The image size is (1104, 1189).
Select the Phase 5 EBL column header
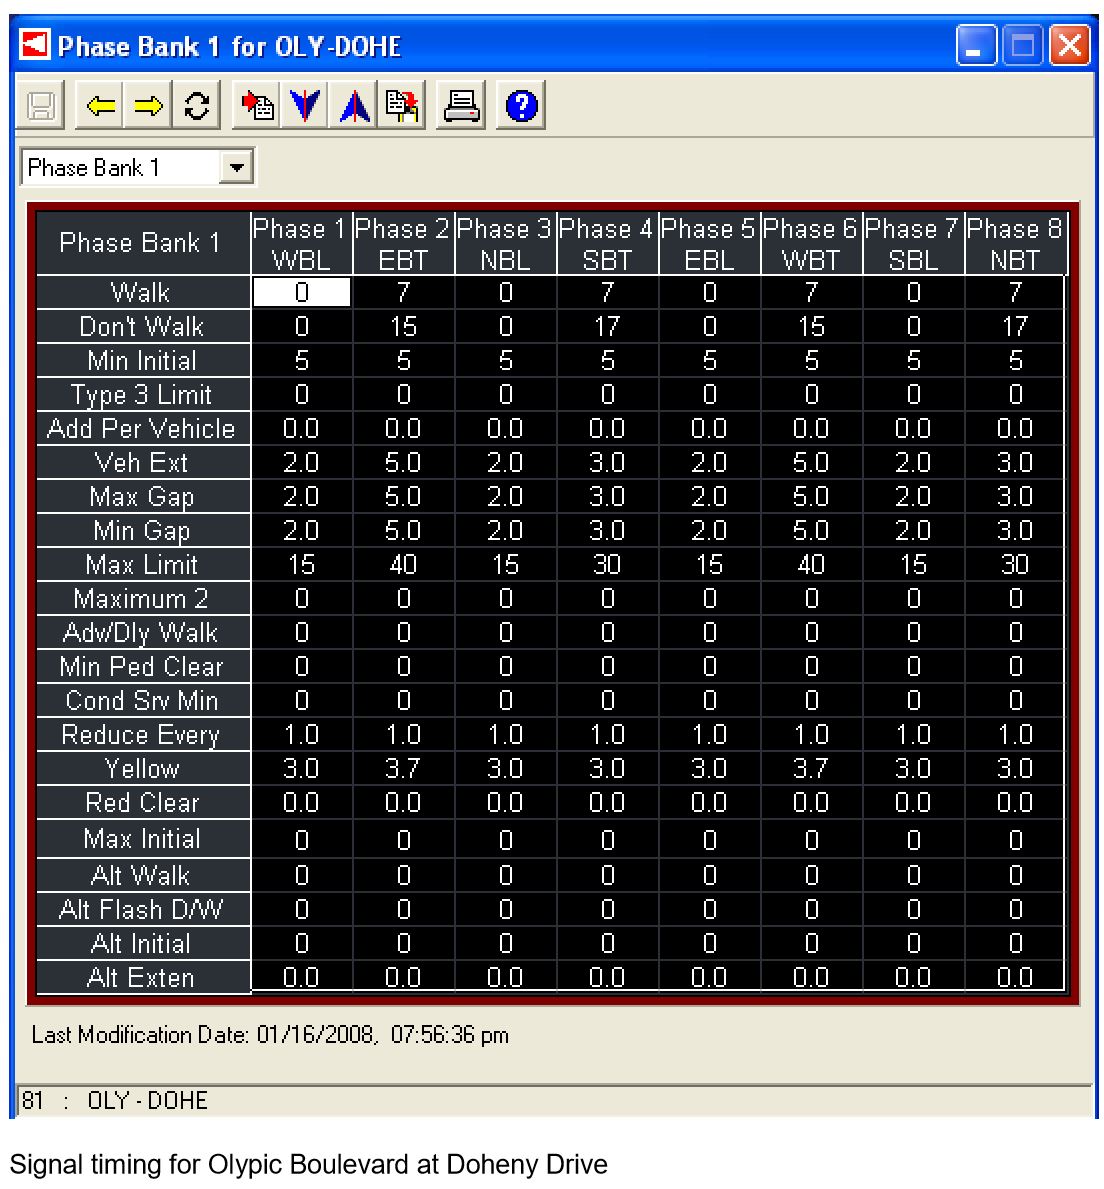(x=709, y=243)
